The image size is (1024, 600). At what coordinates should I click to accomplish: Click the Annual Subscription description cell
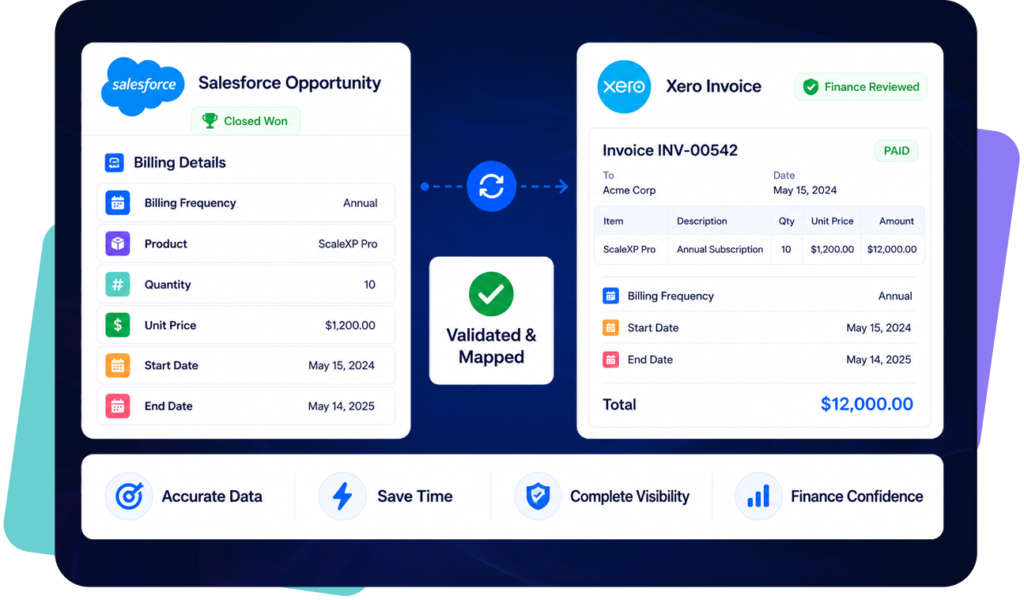(x=720, y=249)
